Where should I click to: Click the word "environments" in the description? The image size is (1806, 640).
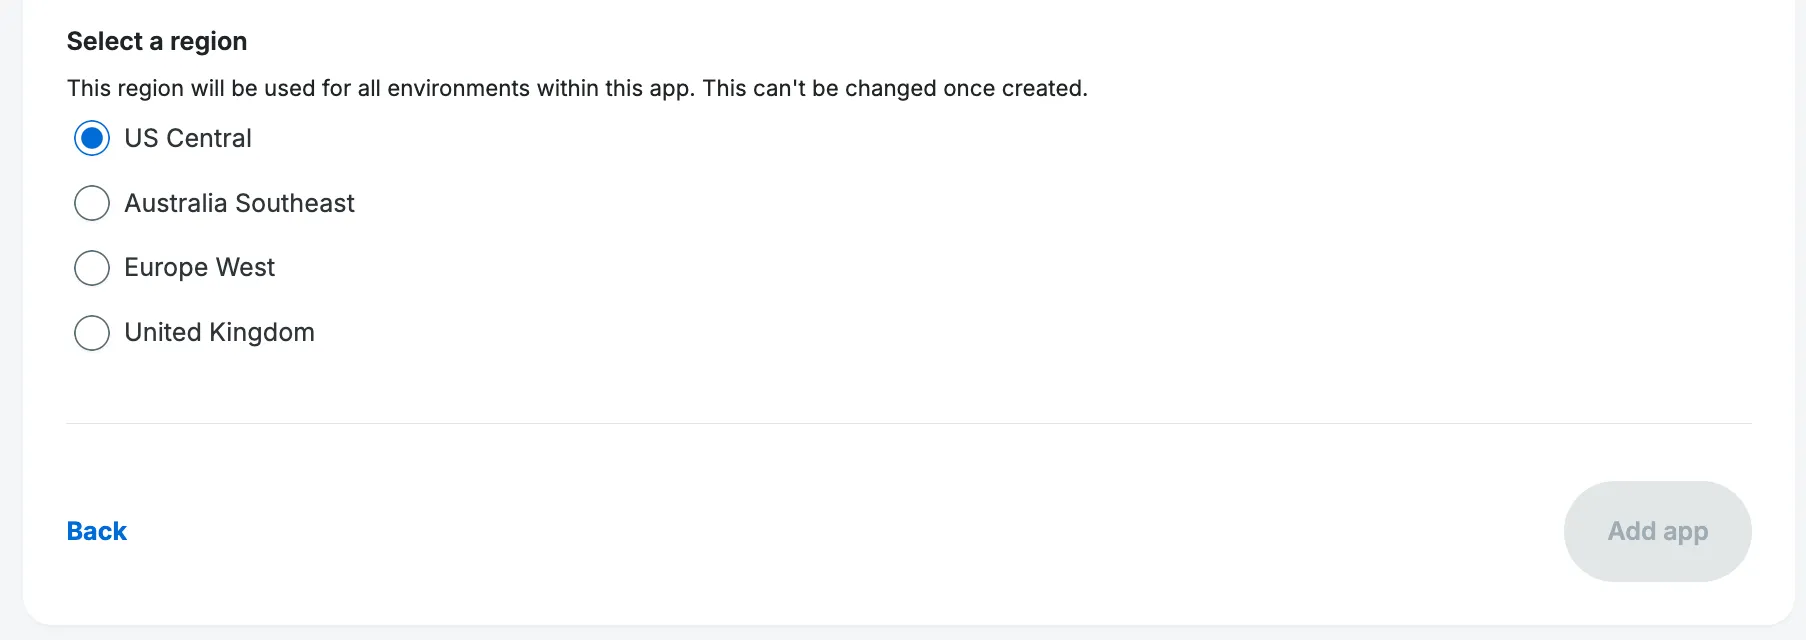[458, 88]
